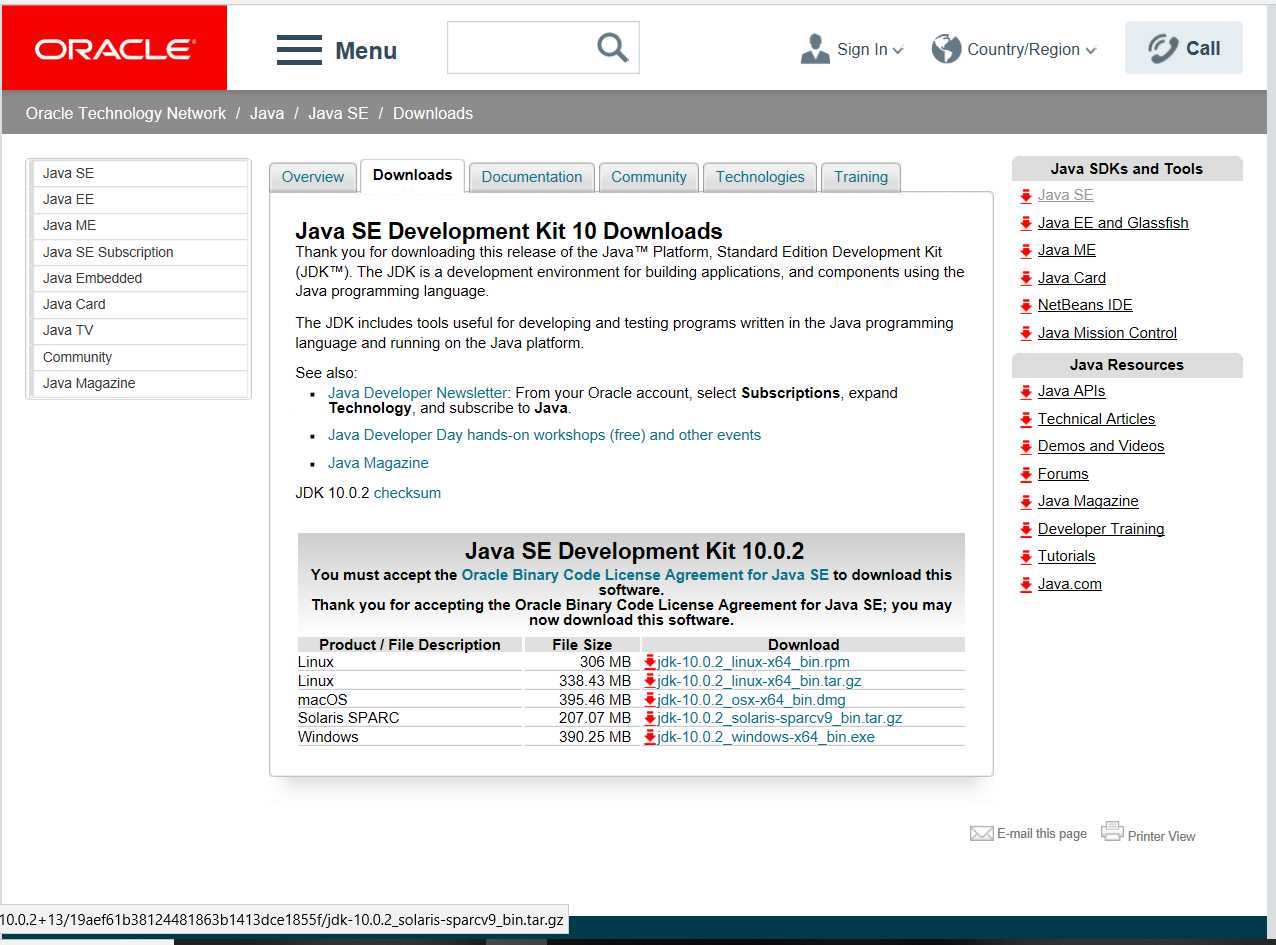Click the red arrow icon beside Developer Training
1276x945 pixels.
coord(1026,529)
